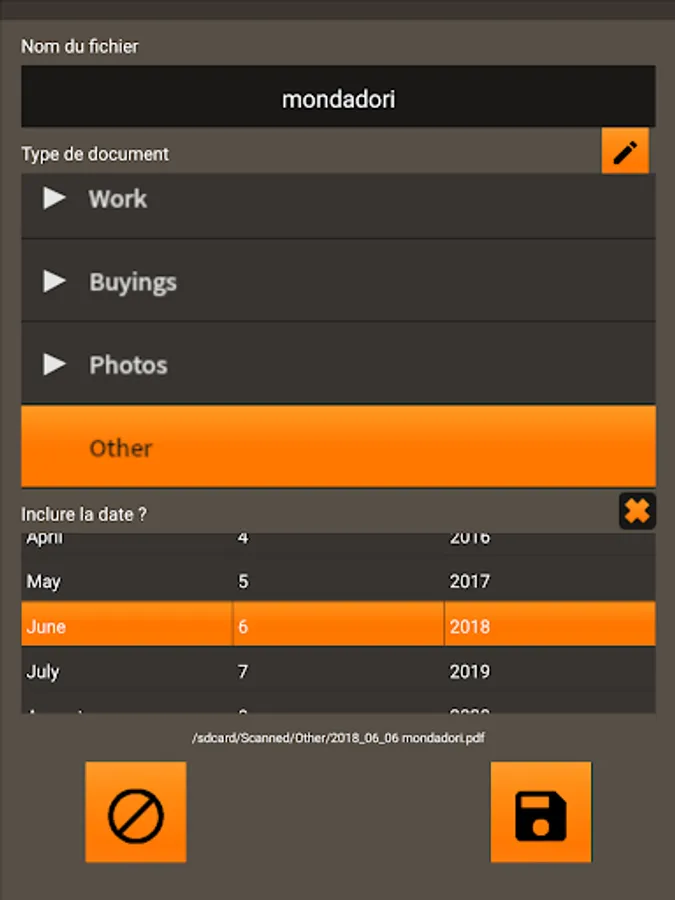The image size is (675, 900).
Task: Click the selected June month entry
Action: pyautogui.click(x=46, y=626)
